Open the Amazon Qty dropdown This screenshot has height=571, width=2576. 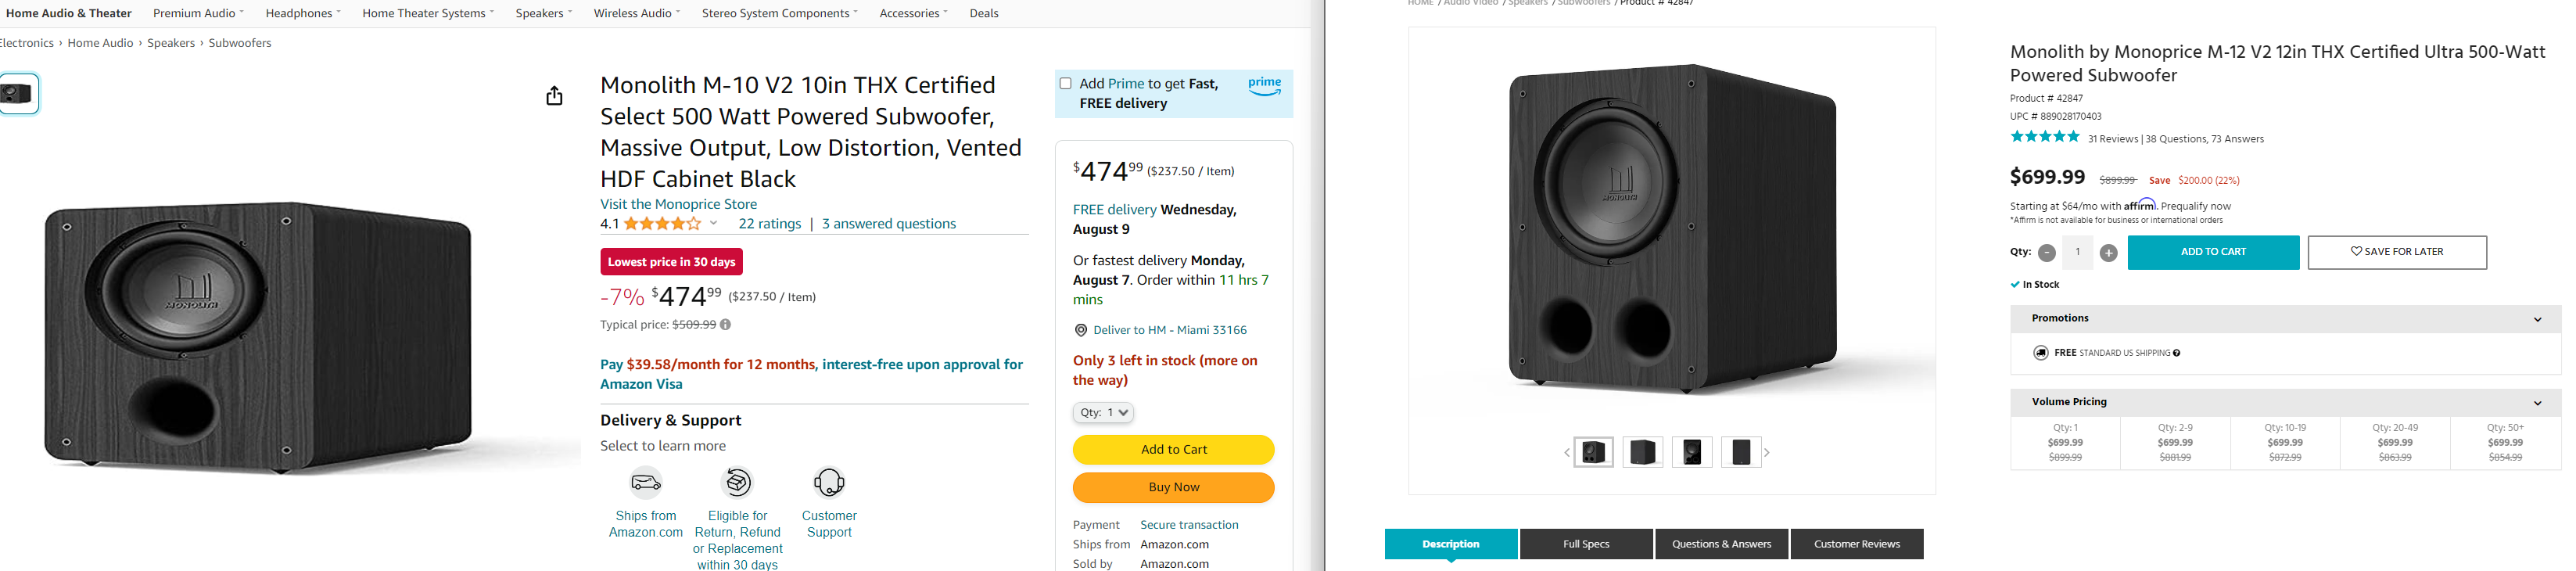(1103, 412)
